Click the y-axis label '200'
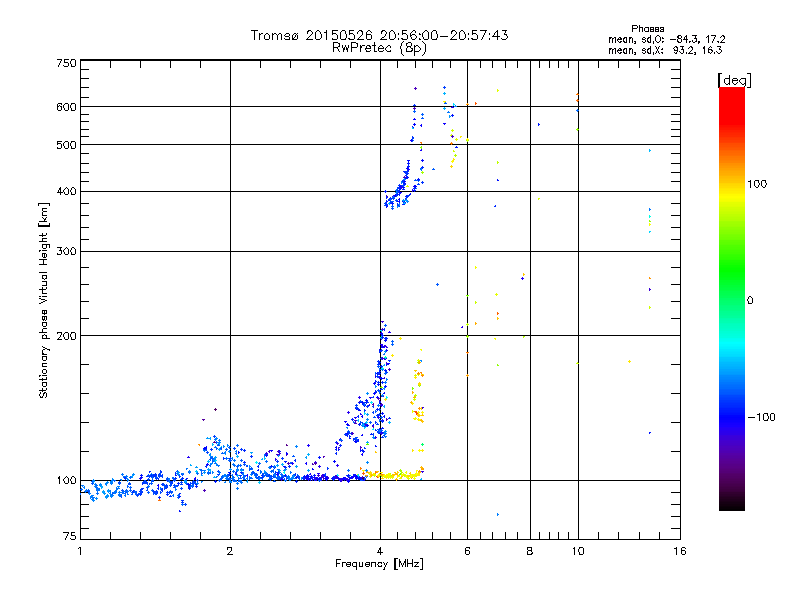Image resolution: width=800 pixels, height=600 pixels. (x=66, y=336)
